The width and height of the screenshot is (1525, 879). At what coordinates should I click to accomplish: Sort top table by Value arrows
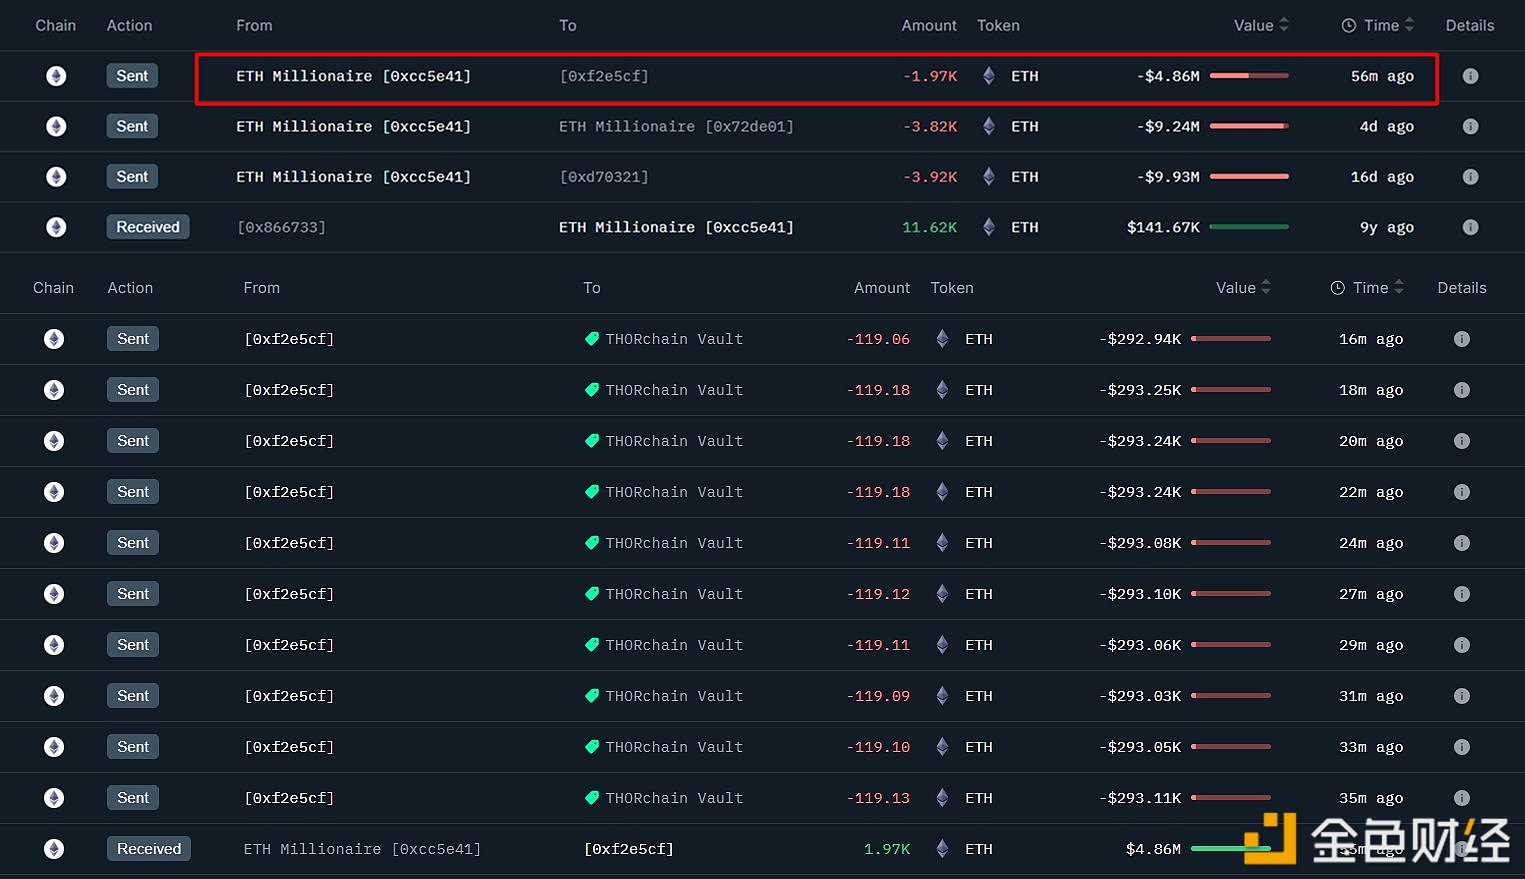pyautogui.click(x=1284, y=25)
